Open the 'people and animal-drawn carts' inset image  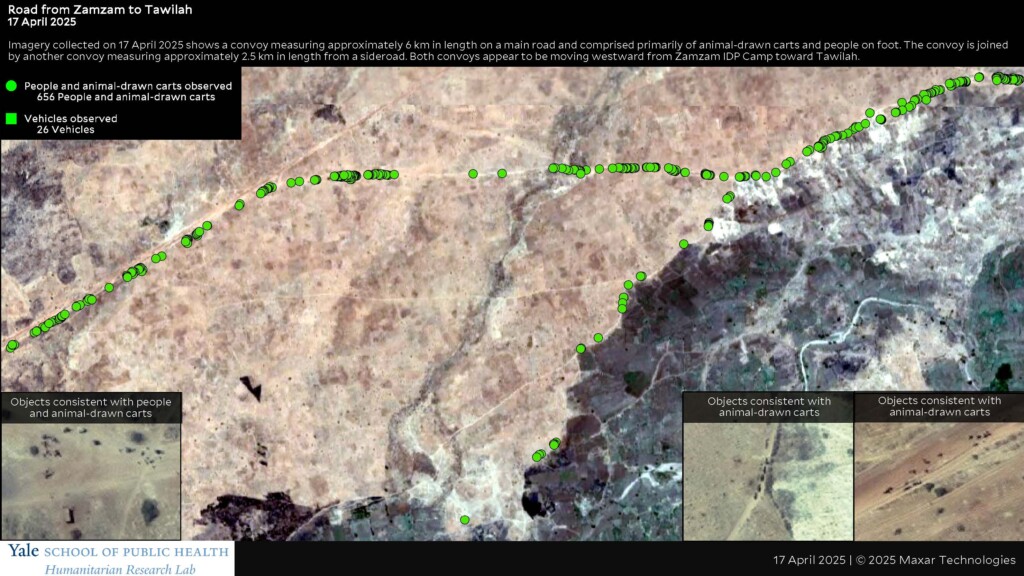pyautogui.click(x=91, y=481)
